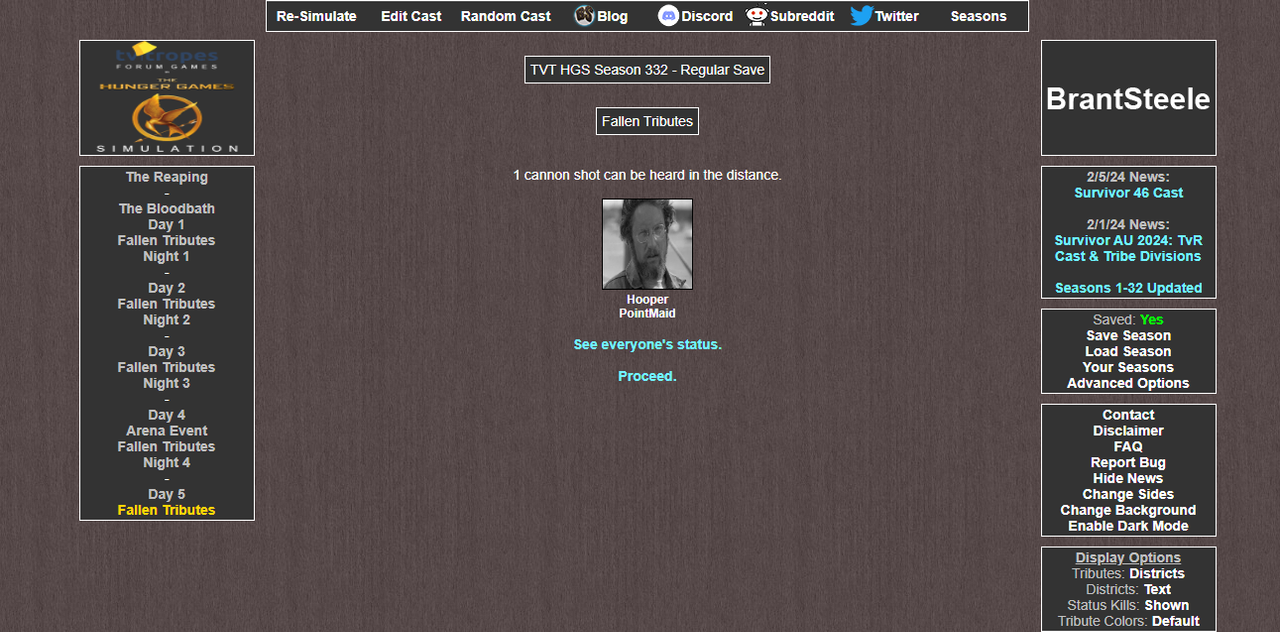The image size is (1280, 632).
Task: Click the Twitter bird icon
Action: pos(862,16)
